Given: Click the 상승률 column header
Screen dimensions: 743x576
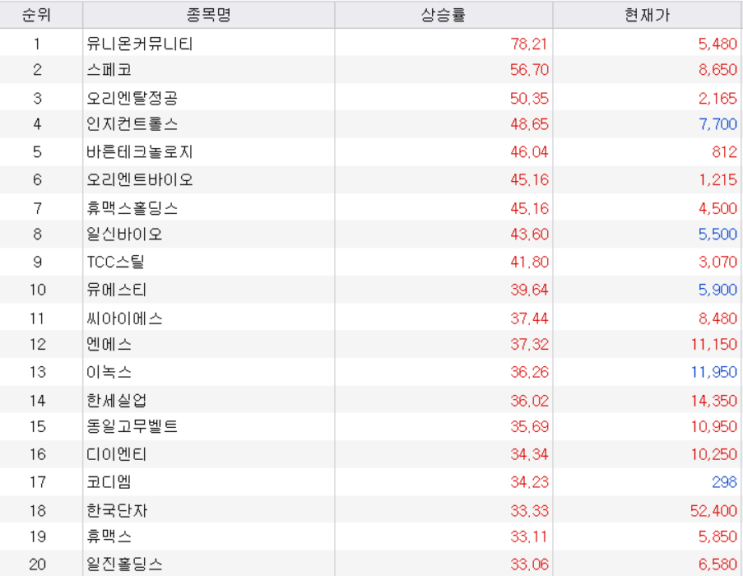Looking at the screenshot, I should click(x=444, y=15).
